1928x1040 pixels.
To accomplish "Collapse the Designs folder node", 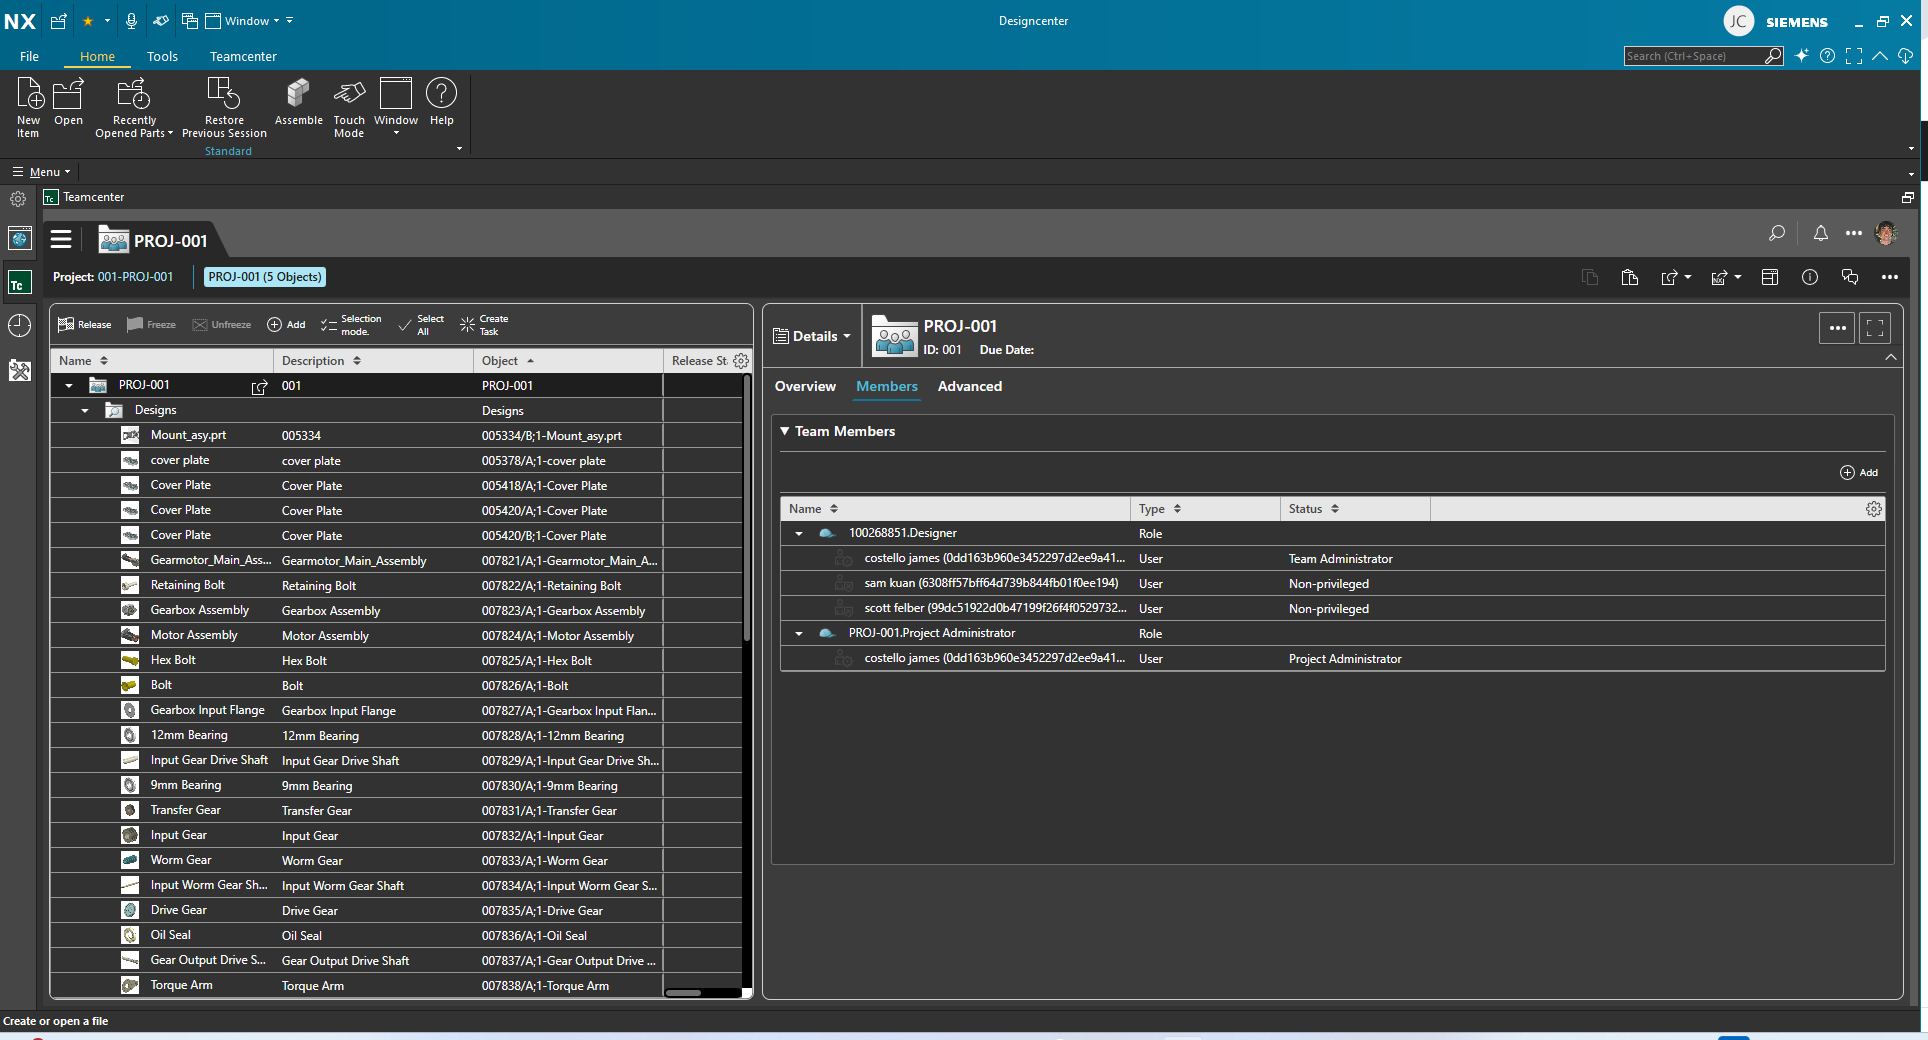I will coord(84,410).
